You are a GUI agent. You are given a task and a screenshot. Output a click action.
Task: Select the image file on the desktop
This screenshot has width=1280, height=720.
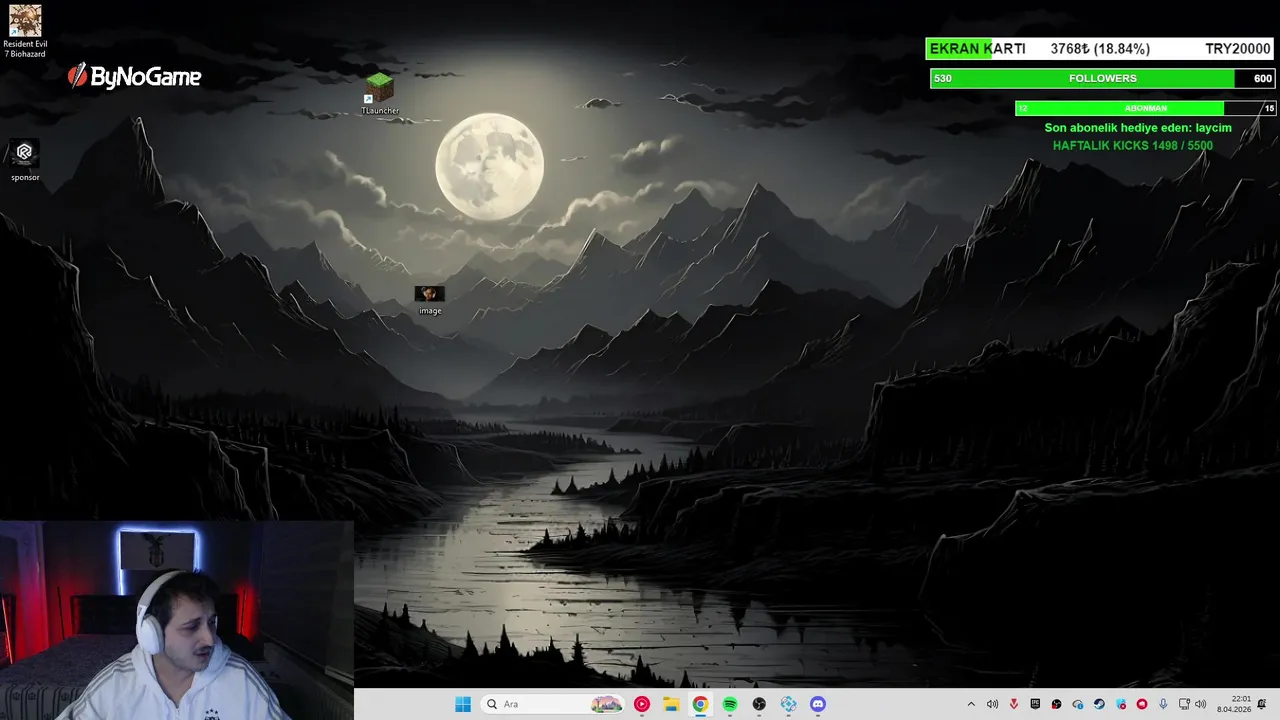(430, 300)
